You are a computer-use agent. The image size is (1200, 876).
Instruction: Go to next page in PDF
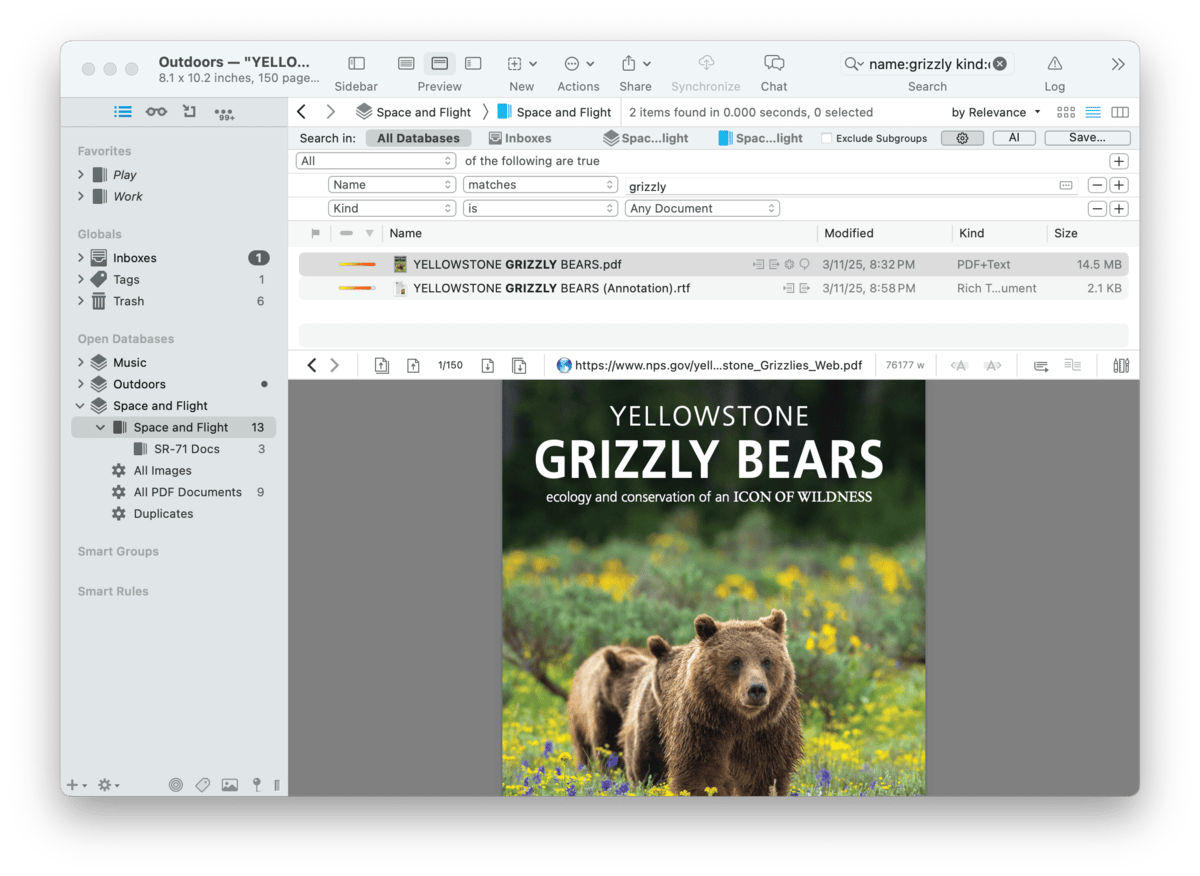[x=488, y=365]
